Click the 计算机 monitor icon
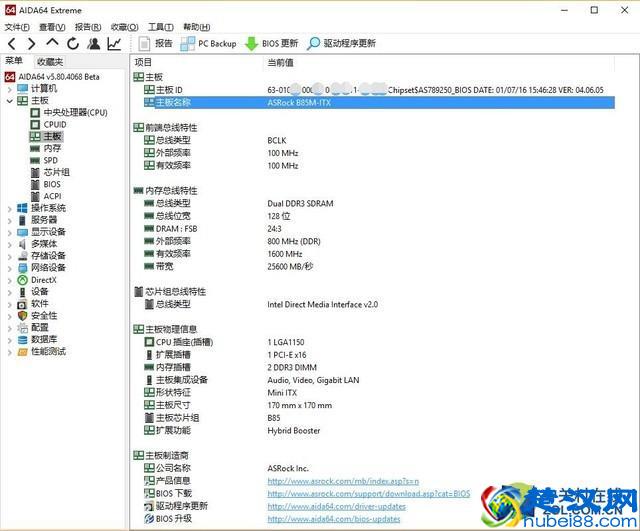Viewport: 640px width, 531px height. click(22, 89)
